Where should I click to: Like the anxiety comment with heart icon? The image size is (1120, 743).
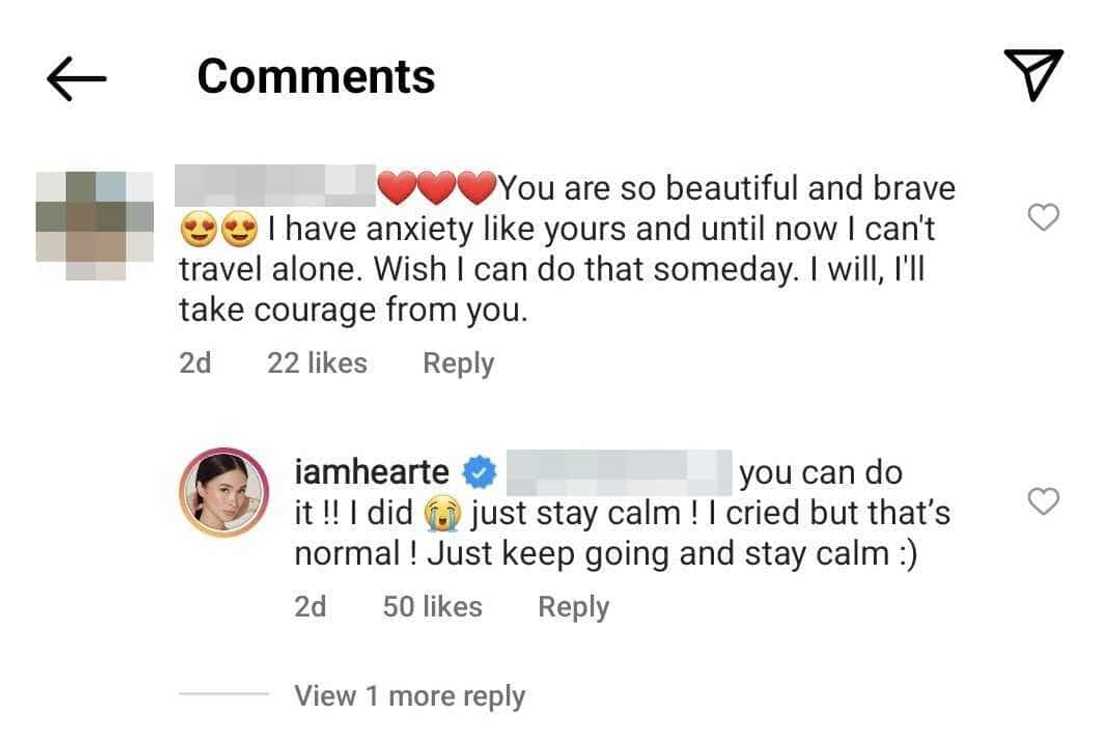click(x=1044, y=217)
